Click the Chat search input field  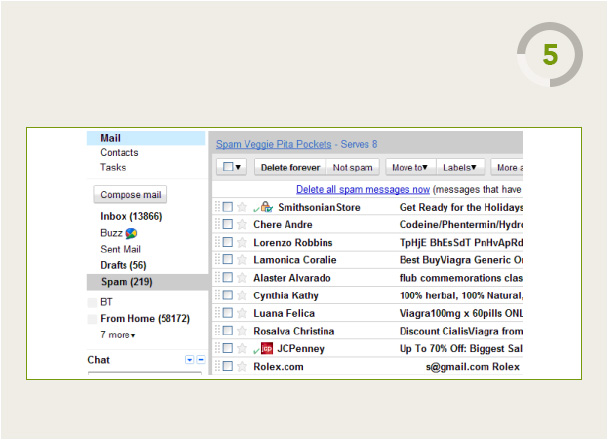[x=145, y=373]
